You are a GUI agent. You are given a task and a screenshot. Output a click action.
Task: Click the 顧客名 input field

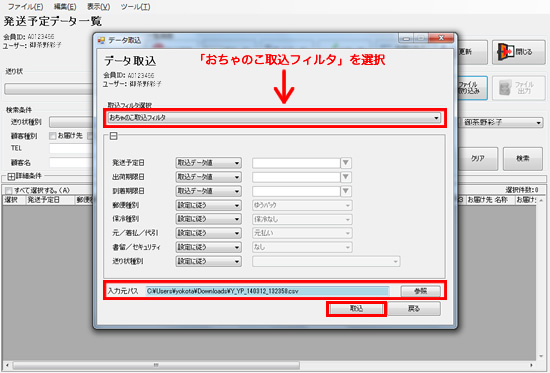[x=71, y=163]
